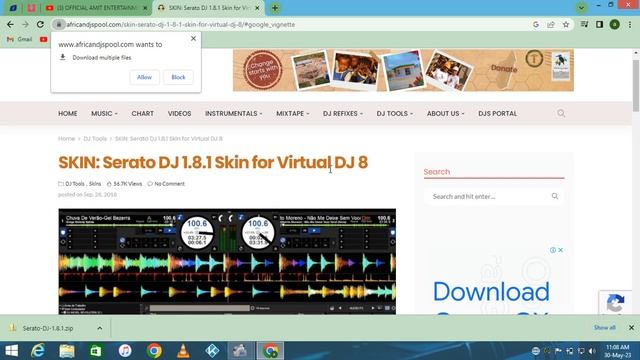Jump to No Comment link

click(169, 184)
